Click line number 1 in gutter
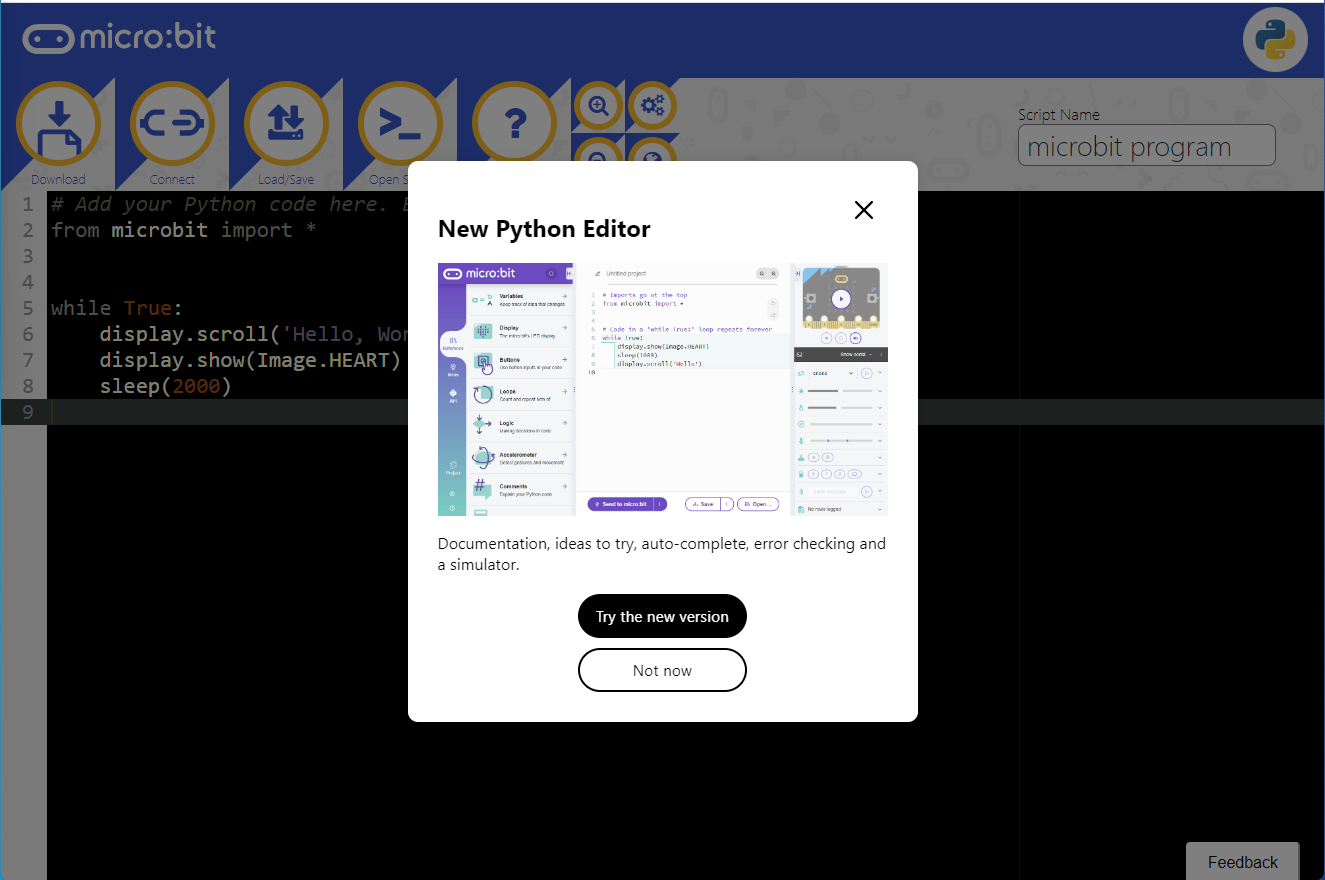The width and height of the screenshot is (1325, 880). [27, 204]
